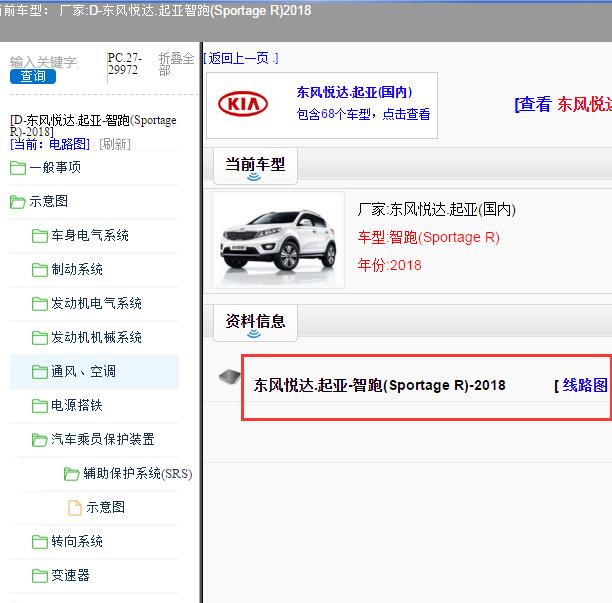Open the 示意图 document under SRS
The width and height of the screenshot is (612, 603).
pos(106,507)
